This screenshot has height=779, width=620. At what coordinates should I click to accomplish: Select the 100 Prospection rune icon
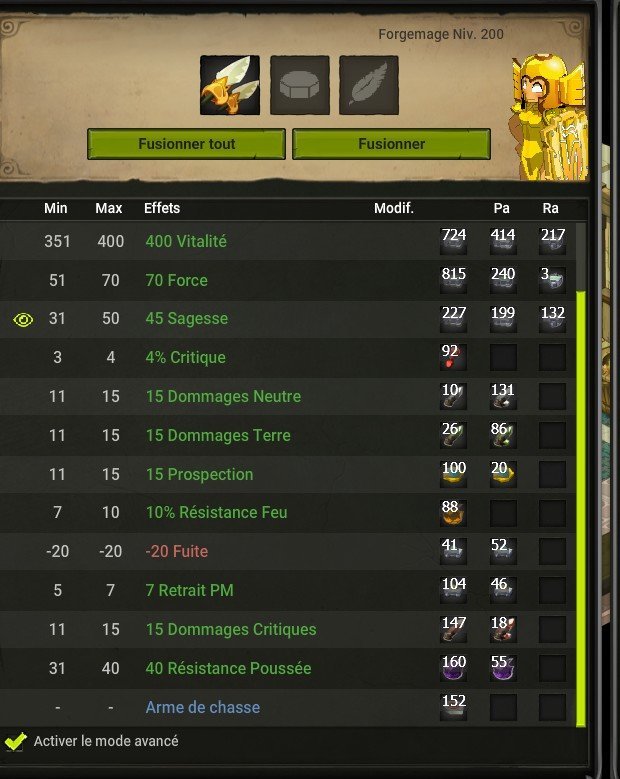[x=453, y=474]
